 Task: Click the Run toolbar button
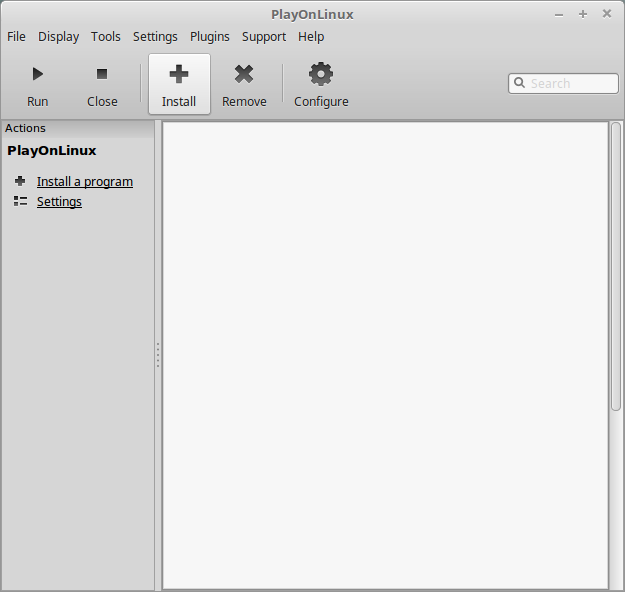pyautogui.click(x=37, y=85)
